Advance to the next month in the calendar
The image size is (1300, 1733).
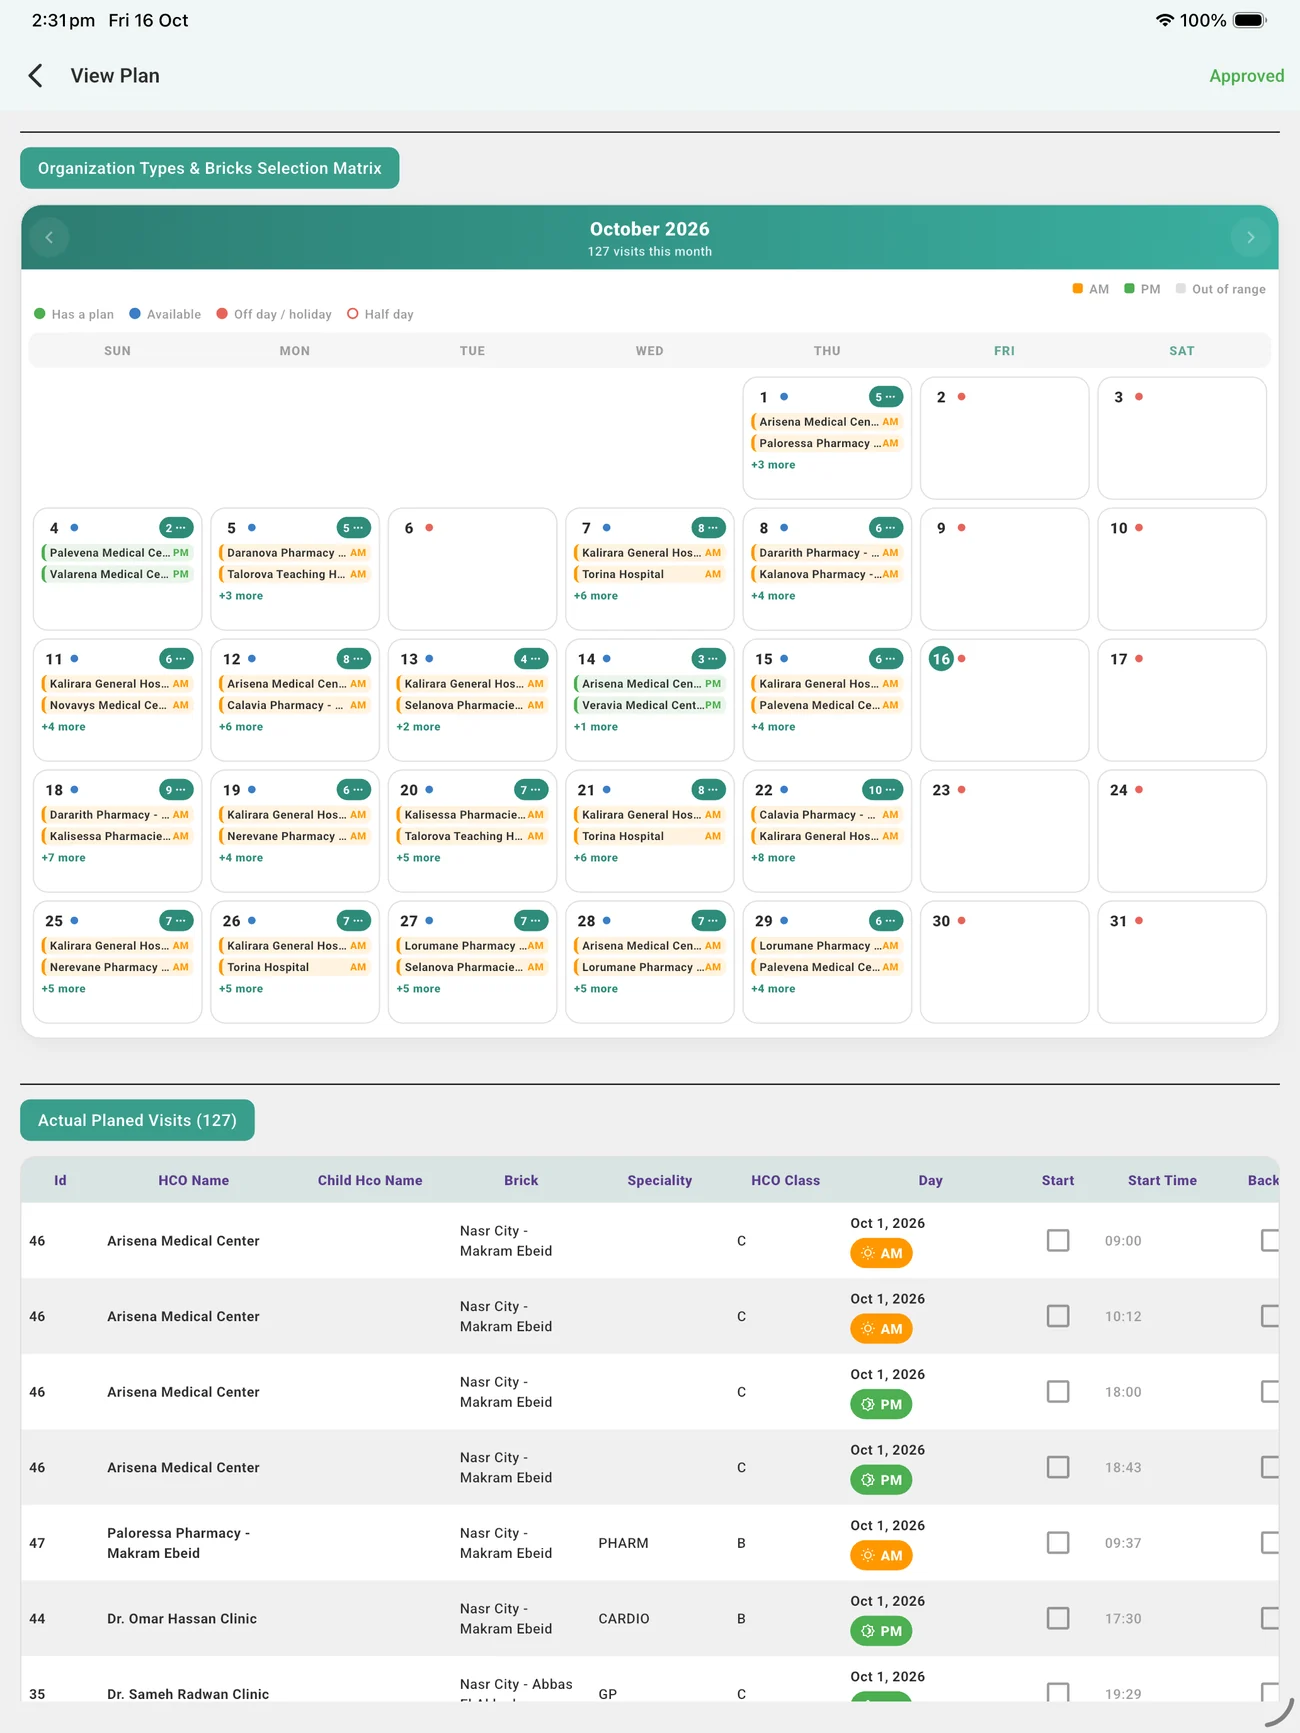point(1250,237)
